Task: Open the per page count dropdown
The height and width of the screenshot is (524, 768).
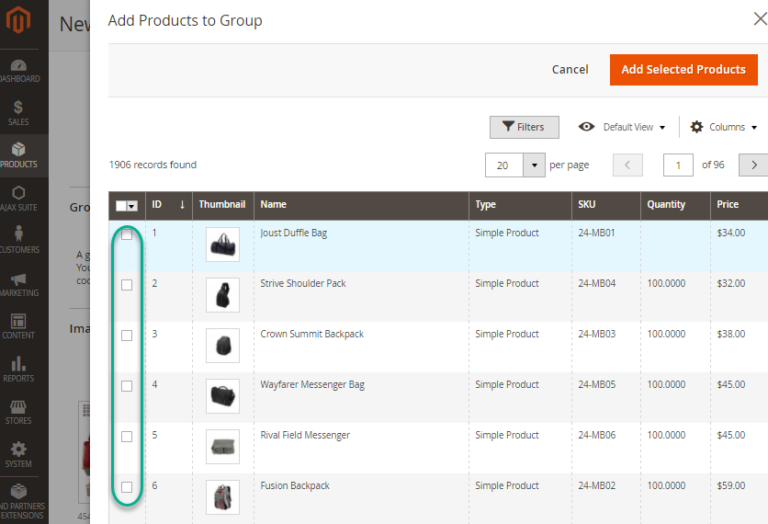Action: [x=535, y=165]
